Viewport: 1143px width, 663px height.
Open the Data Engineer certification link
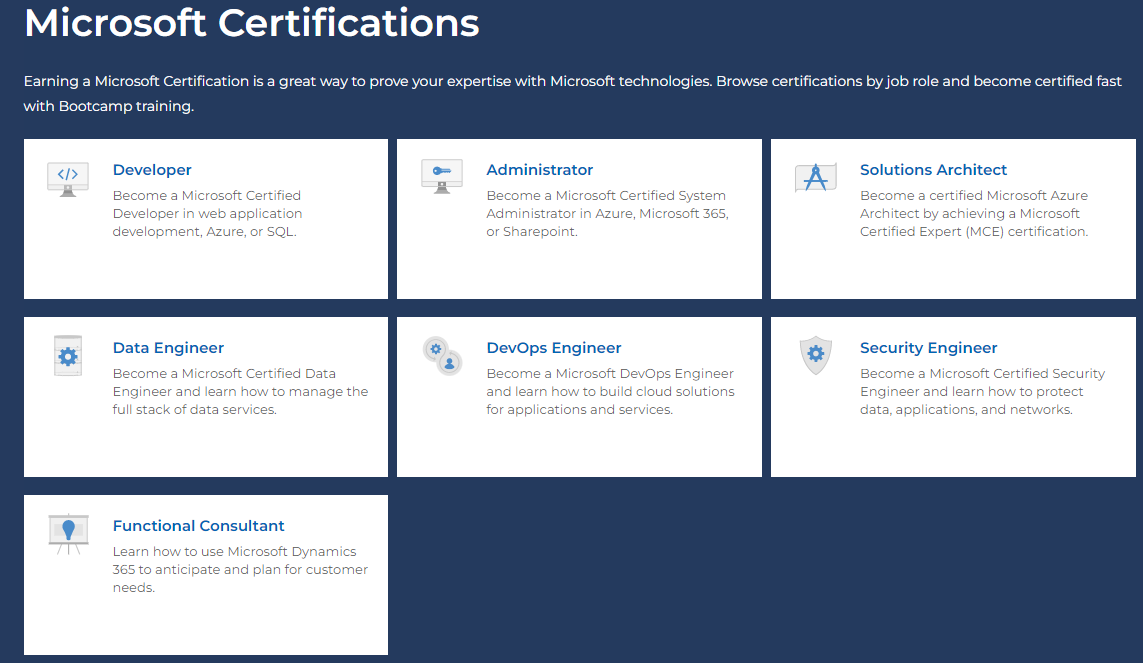[x=168, y=347]
